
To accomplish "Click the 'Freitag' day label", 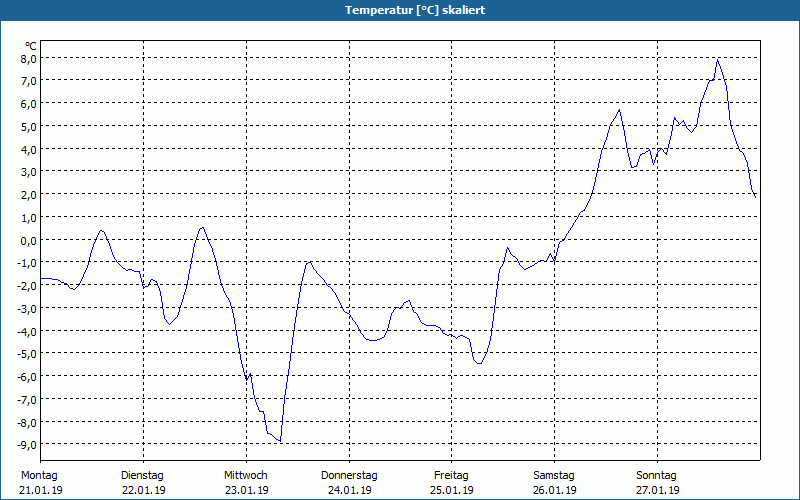I will [x=451, y=476].
